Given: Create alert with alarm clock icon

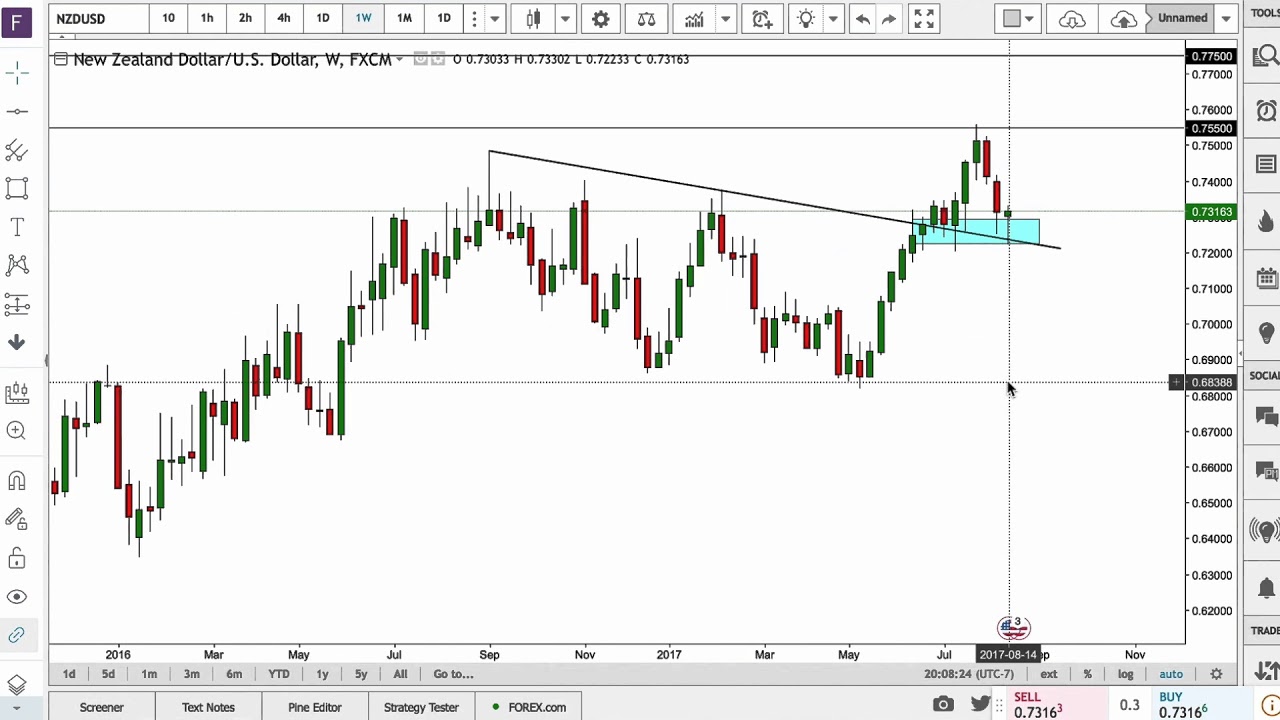Looking at the screenshot, I should pos(763,18).
